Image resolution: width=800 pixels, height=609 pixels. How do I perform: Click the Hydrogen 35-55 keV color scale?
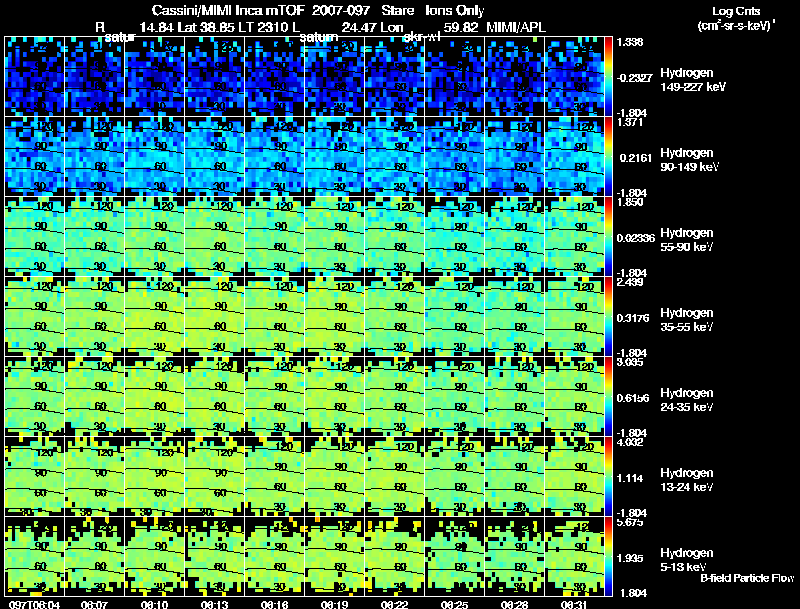(608, 316)
